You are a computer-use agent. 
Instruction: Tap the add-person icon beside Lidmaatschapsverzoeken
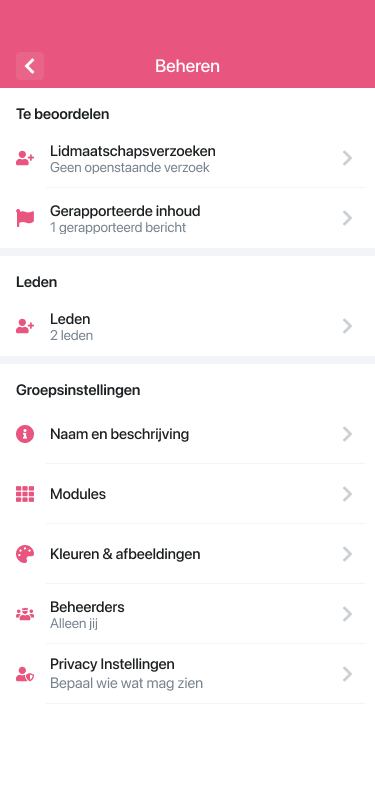point(25,158)
